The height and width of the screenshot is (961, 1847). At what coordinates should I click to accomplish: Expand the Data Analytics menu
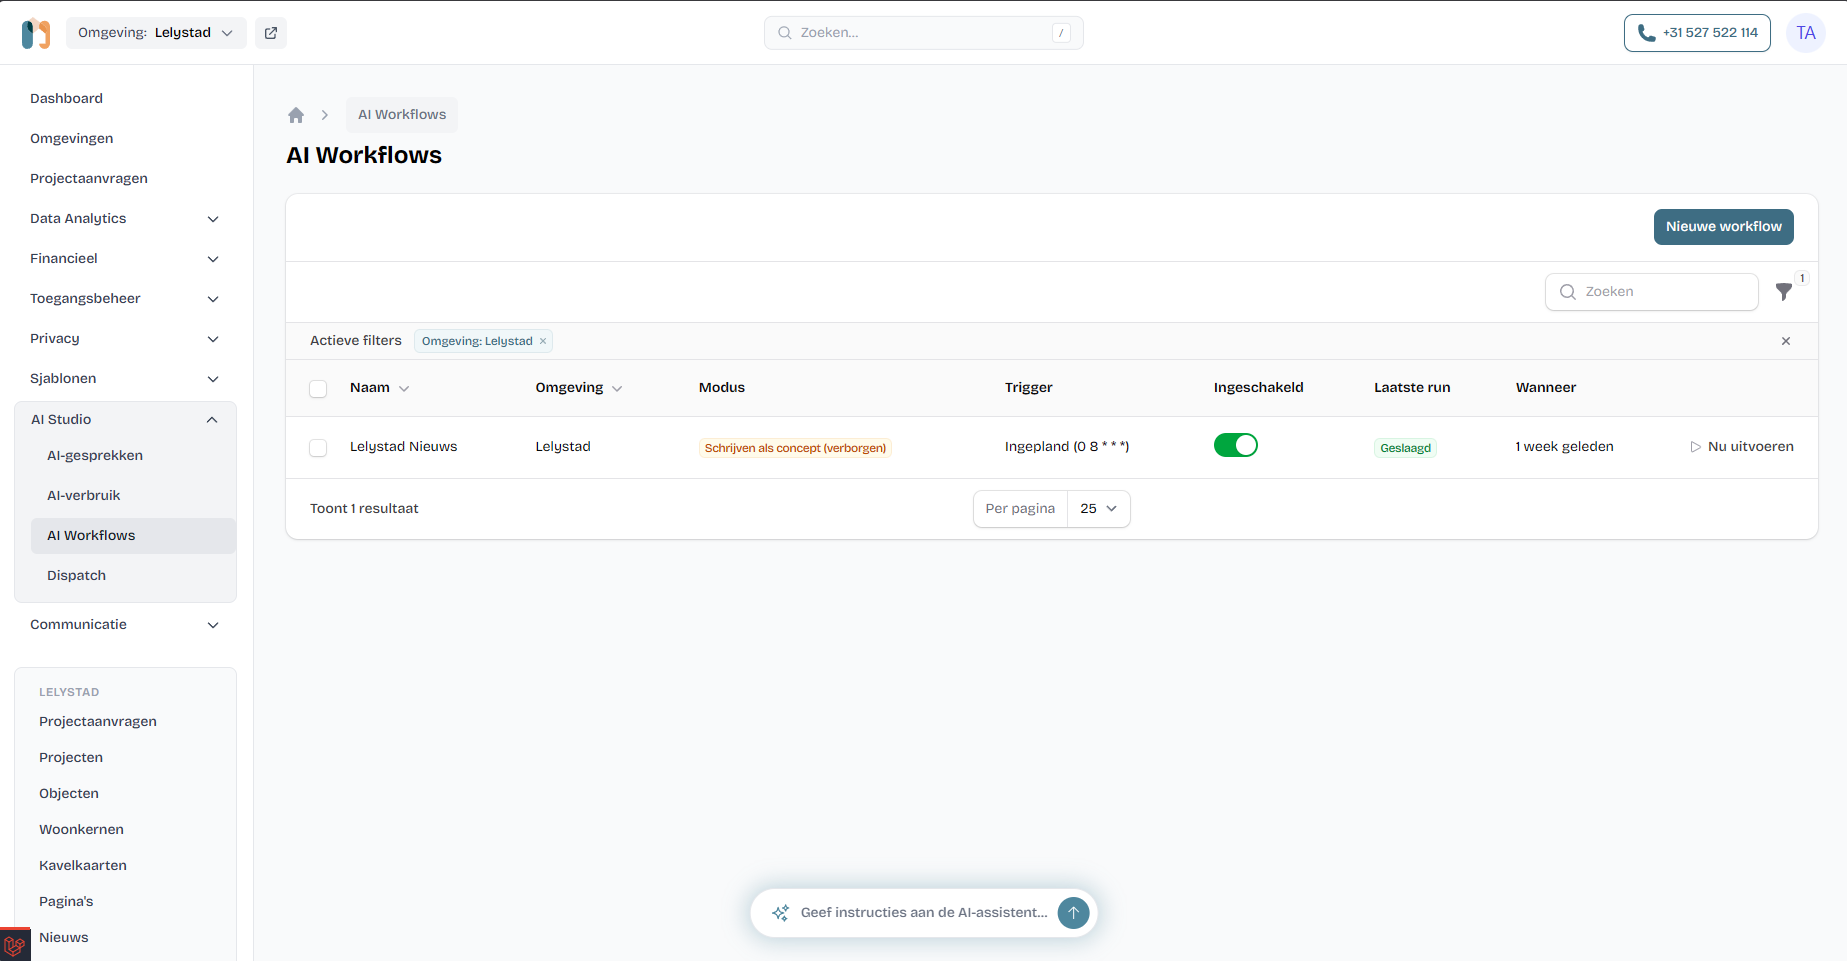click(125, 219)
